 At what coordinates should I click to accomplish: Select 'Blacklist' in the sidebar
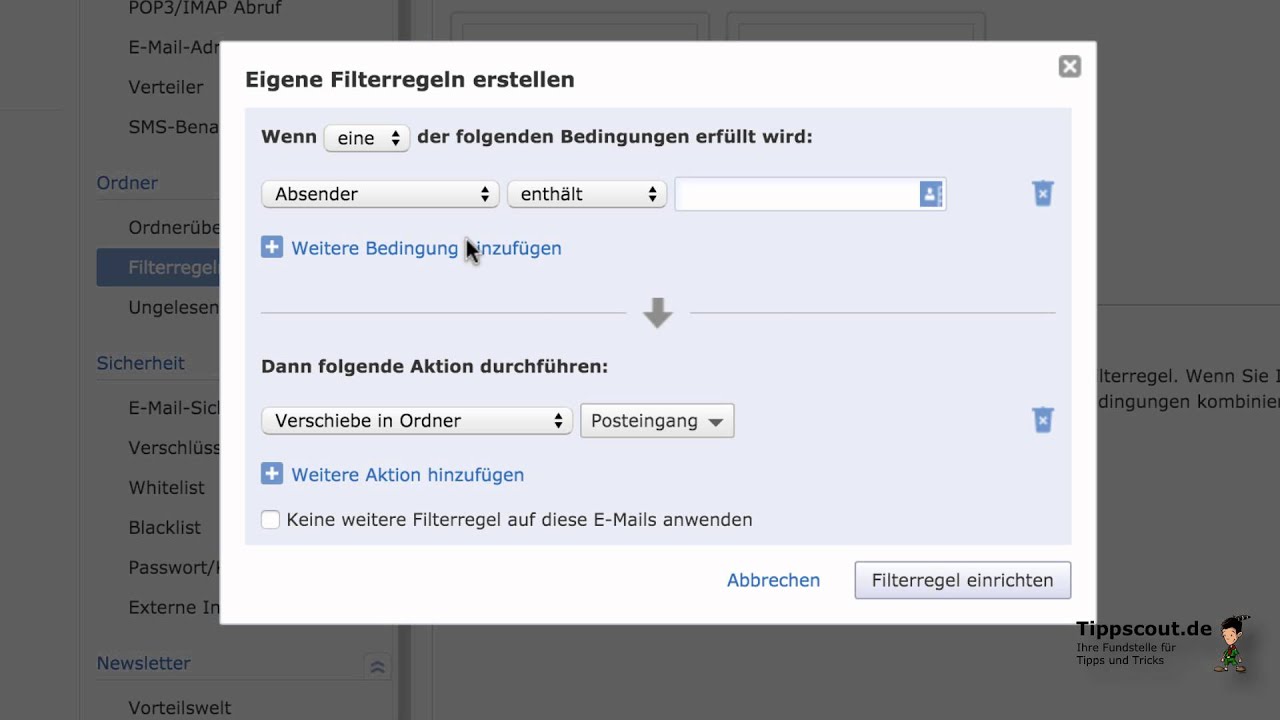(x=164, y=528)
